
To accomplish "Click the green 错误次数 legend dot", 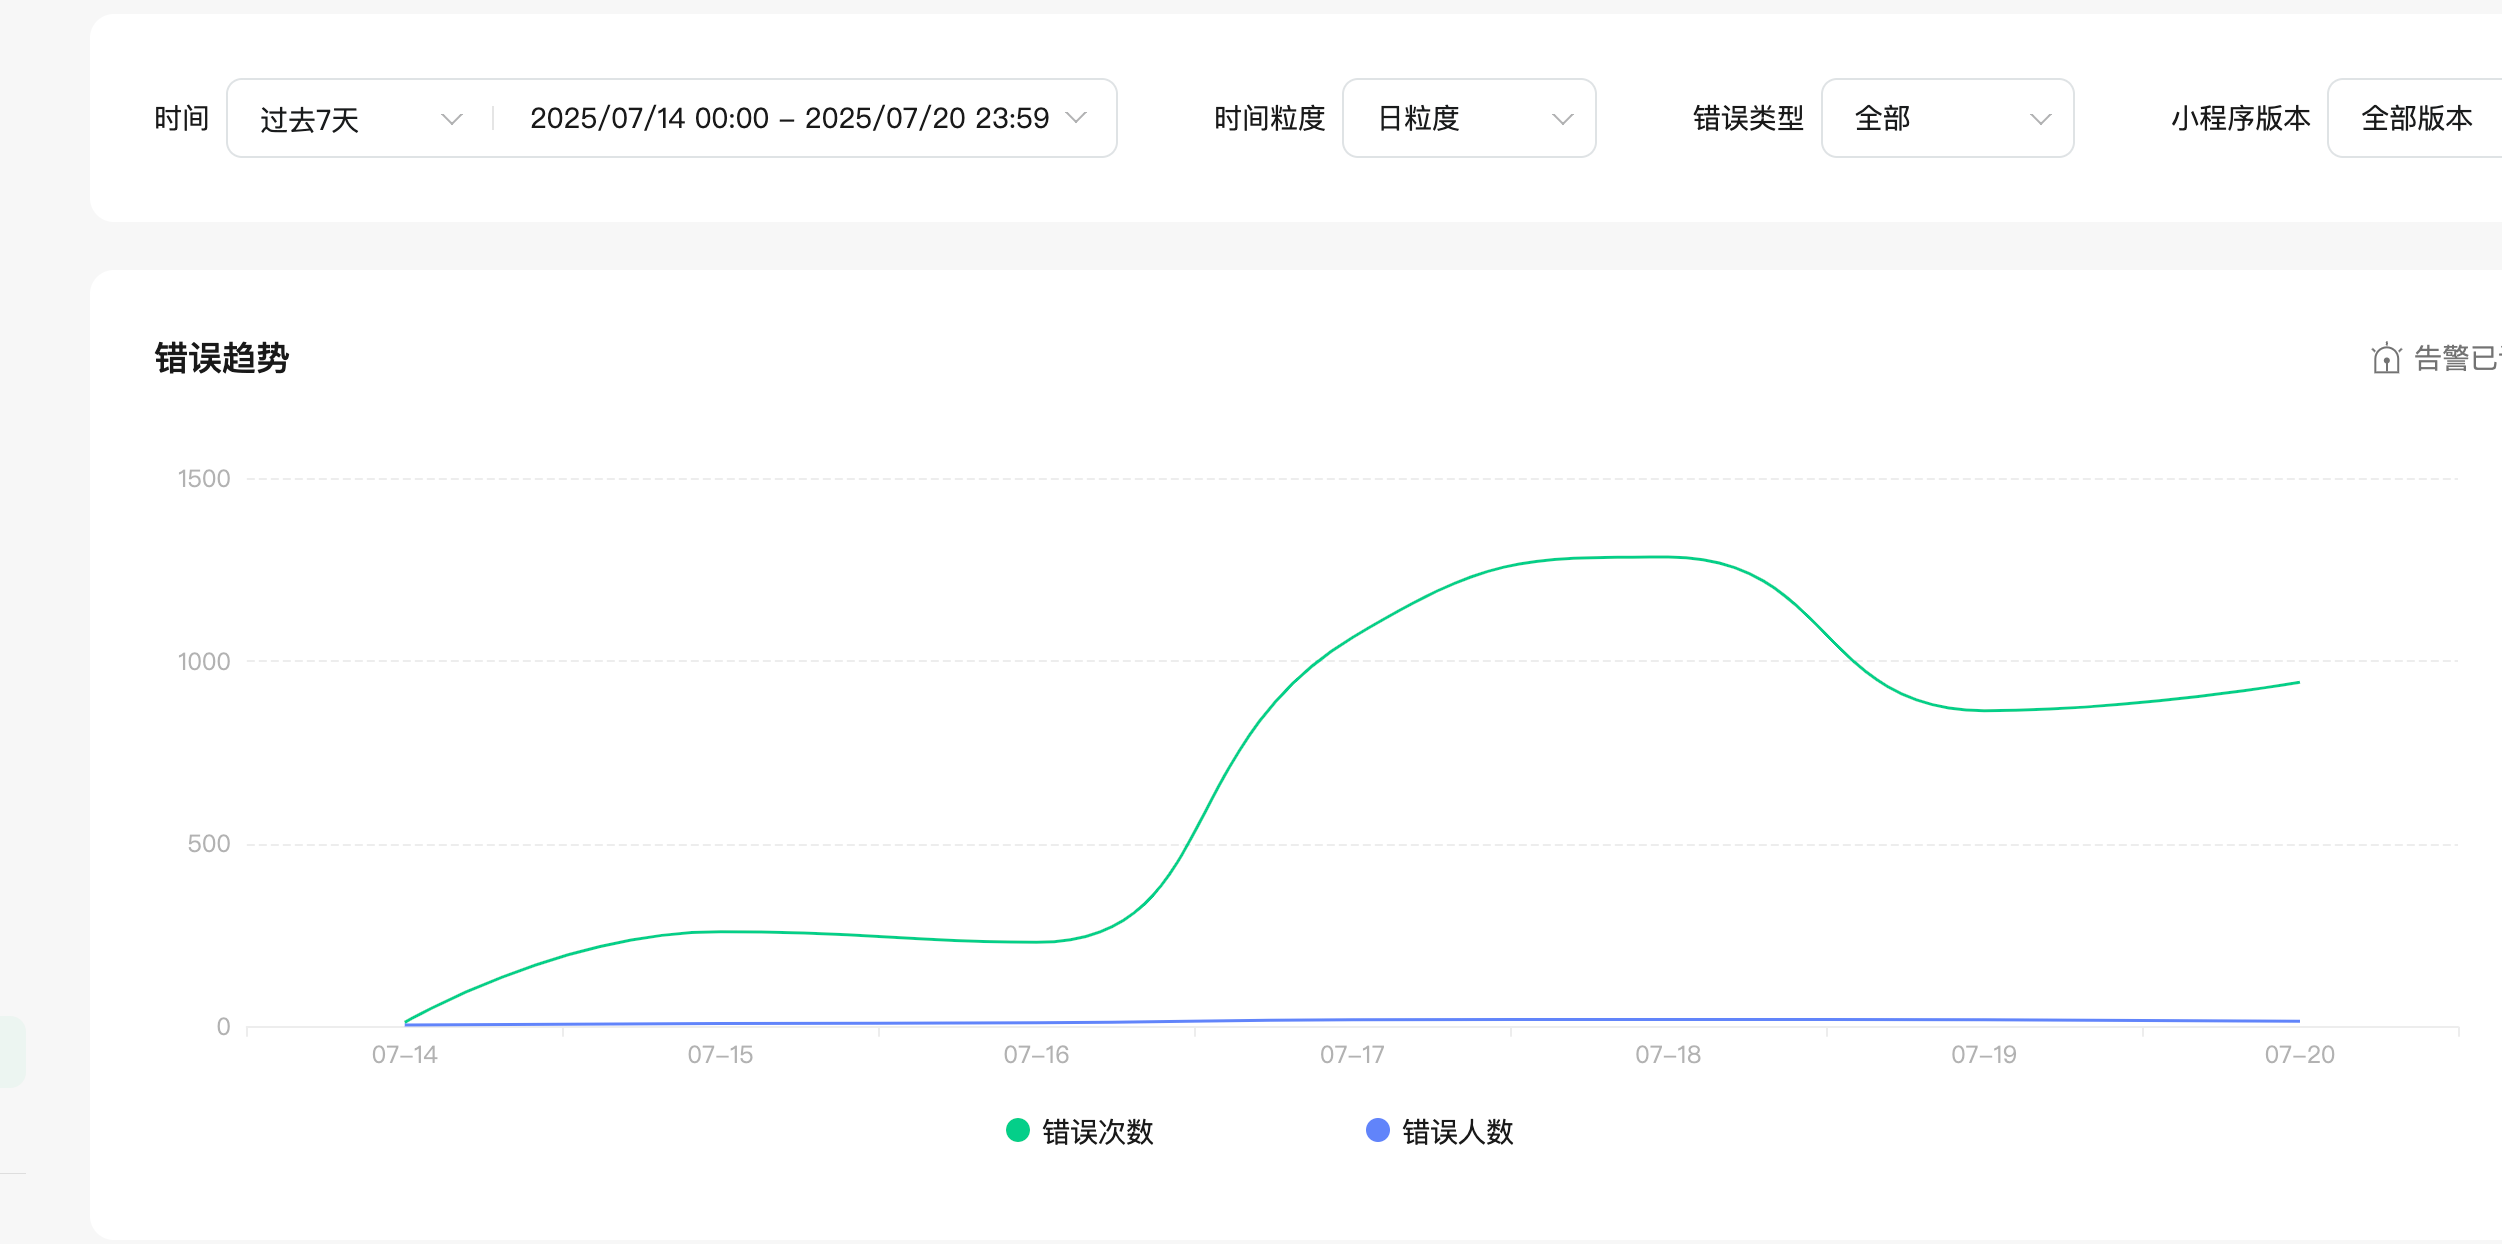I will pos(1017,1130).
